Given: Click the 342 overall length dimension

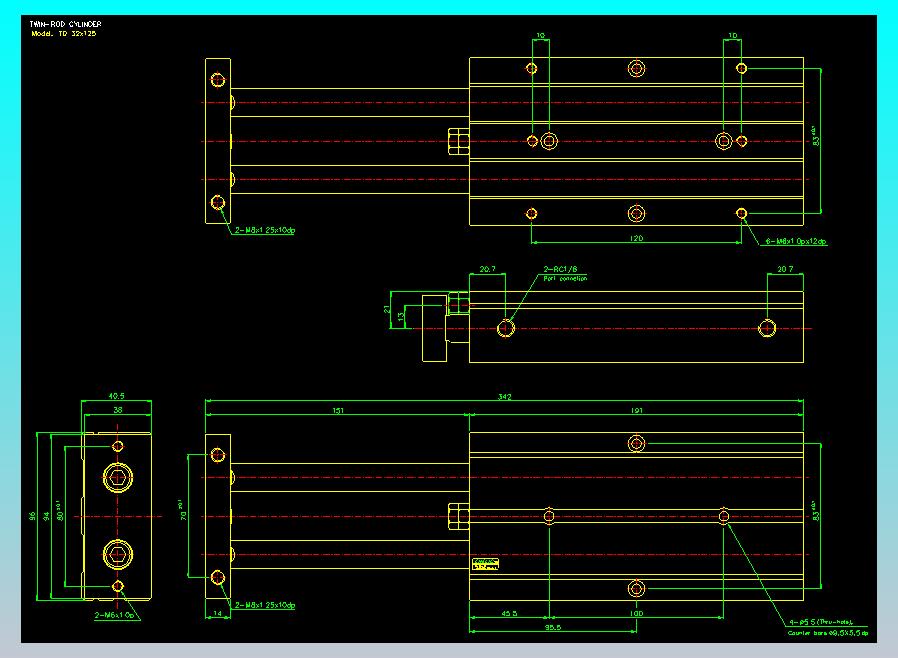Looking at the screenshot, I should point(505,396).
